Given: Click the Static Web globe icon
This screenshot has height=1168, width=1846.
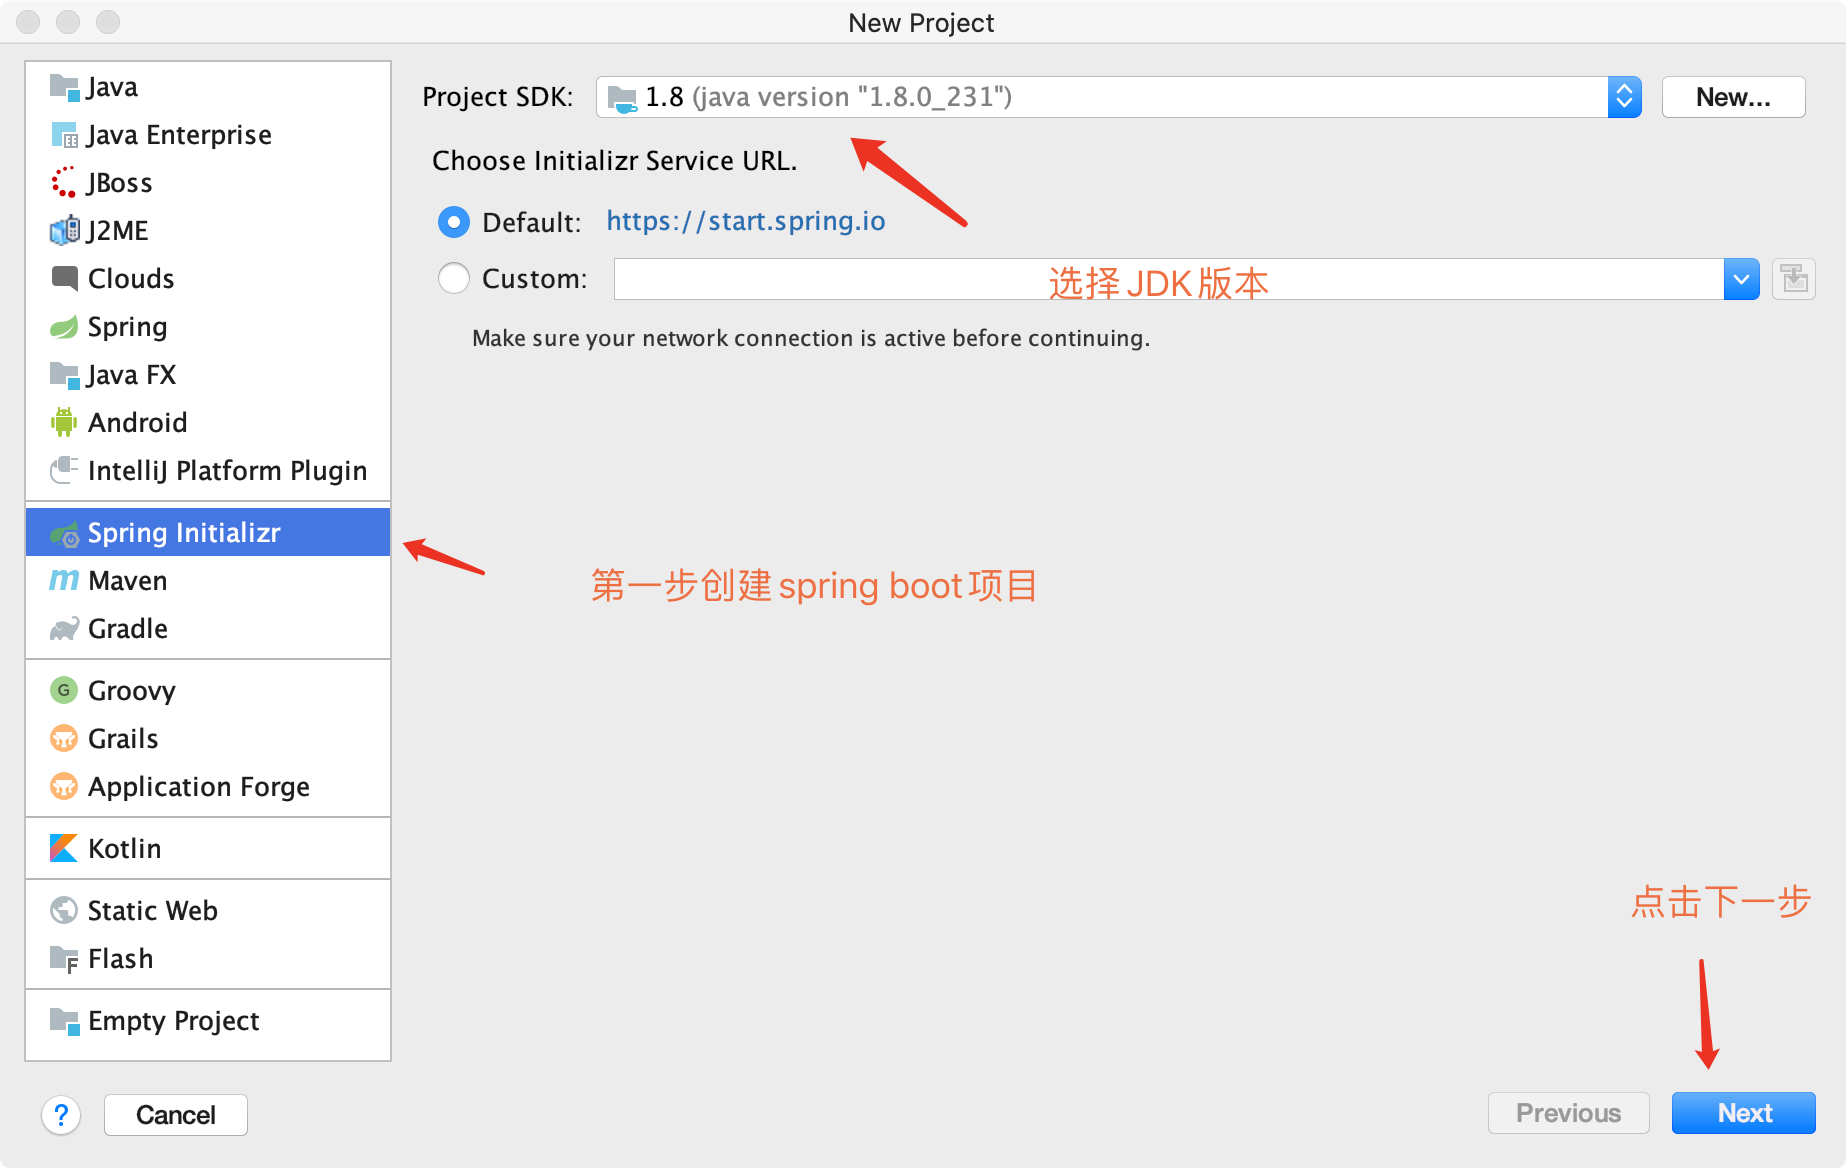Looking at the screenshot, I should 64,910.
